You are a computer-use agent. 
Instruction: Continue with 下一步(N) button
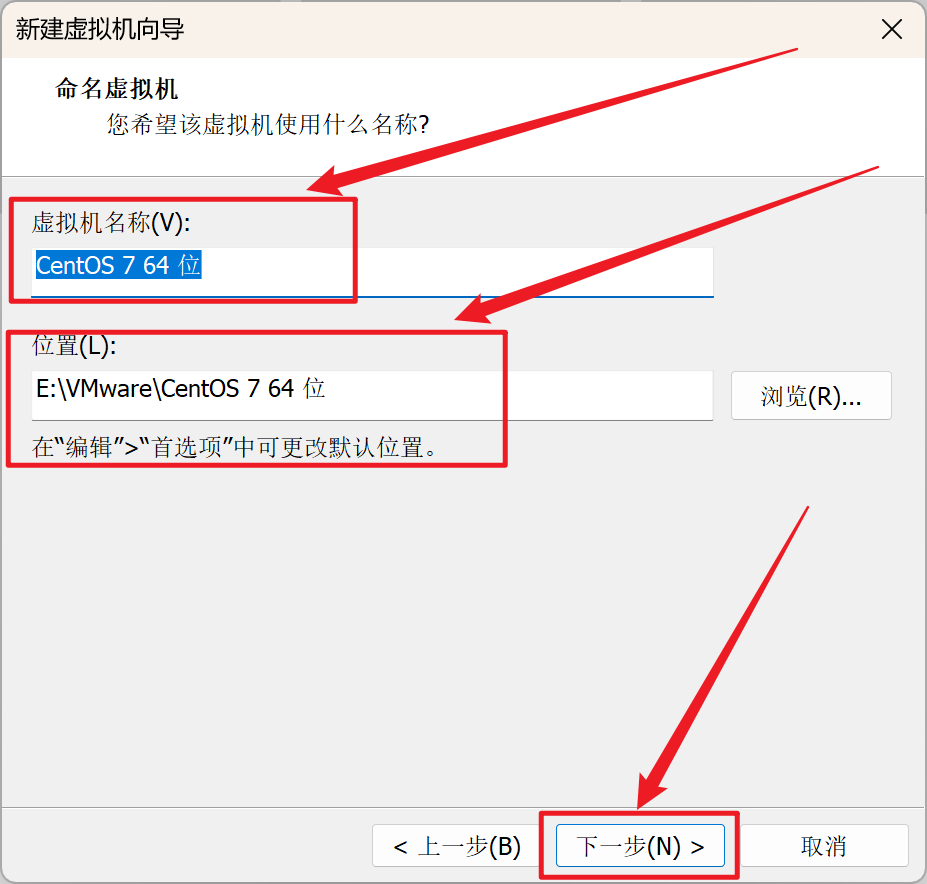coord(640,846)
